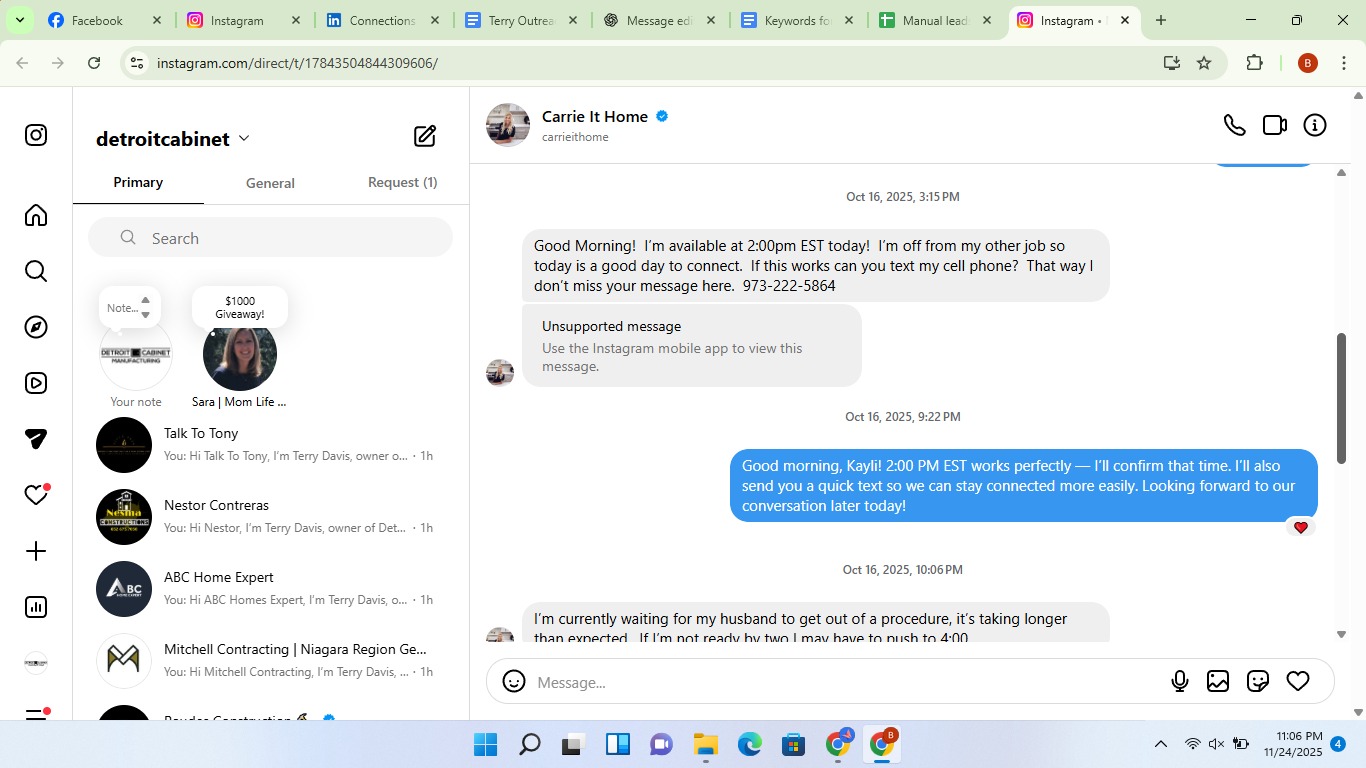Viewport: 1366px width, 768px height.
Task: Open the Chrome tab search dropdown
Action: [19, 20]
